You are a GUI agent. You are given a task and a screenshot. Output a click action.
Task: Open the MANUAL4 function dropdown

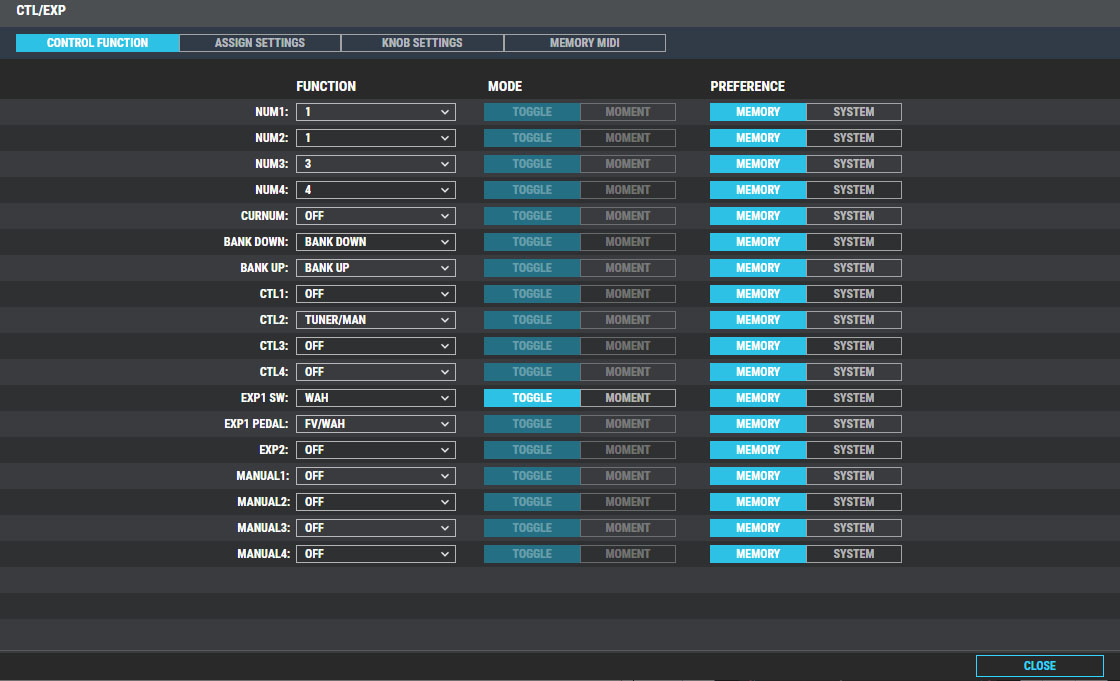click(376, 554)
